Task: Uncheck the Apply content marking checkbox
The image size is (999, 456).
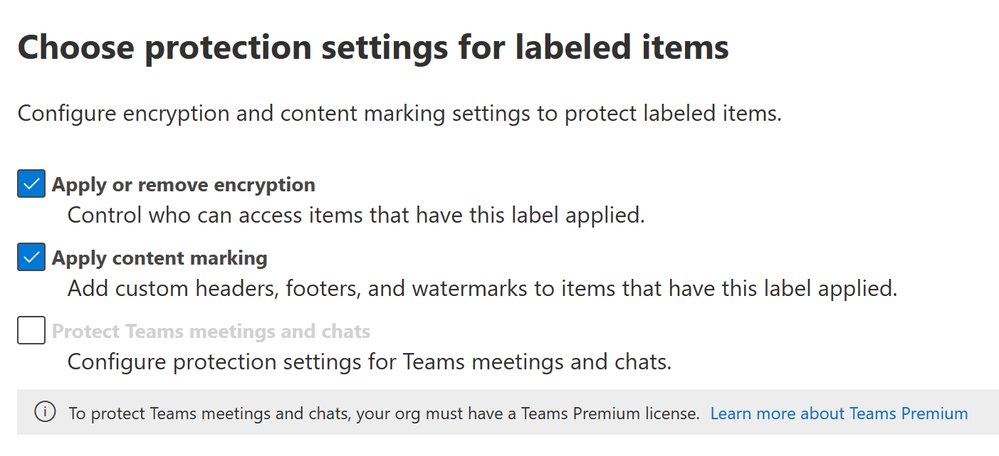Action: pyautogui.click(x=31, y=257)
